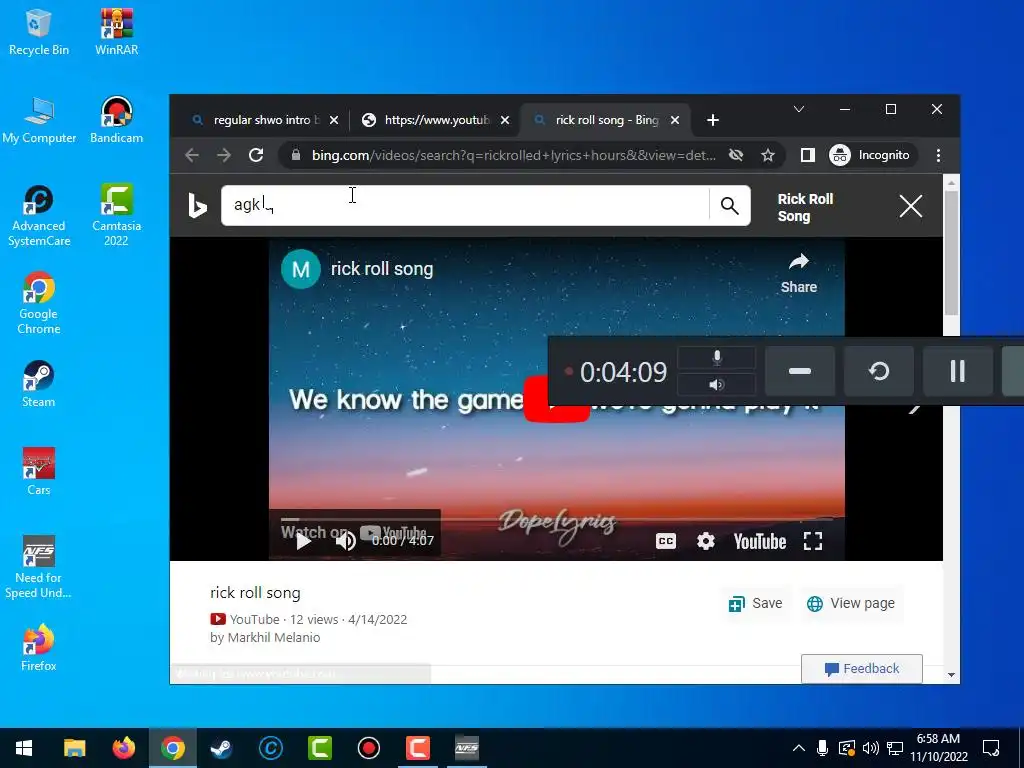Open the Steam desktop shortcut
Viewport: 1024px width, 768px height.
coord(39,384)
